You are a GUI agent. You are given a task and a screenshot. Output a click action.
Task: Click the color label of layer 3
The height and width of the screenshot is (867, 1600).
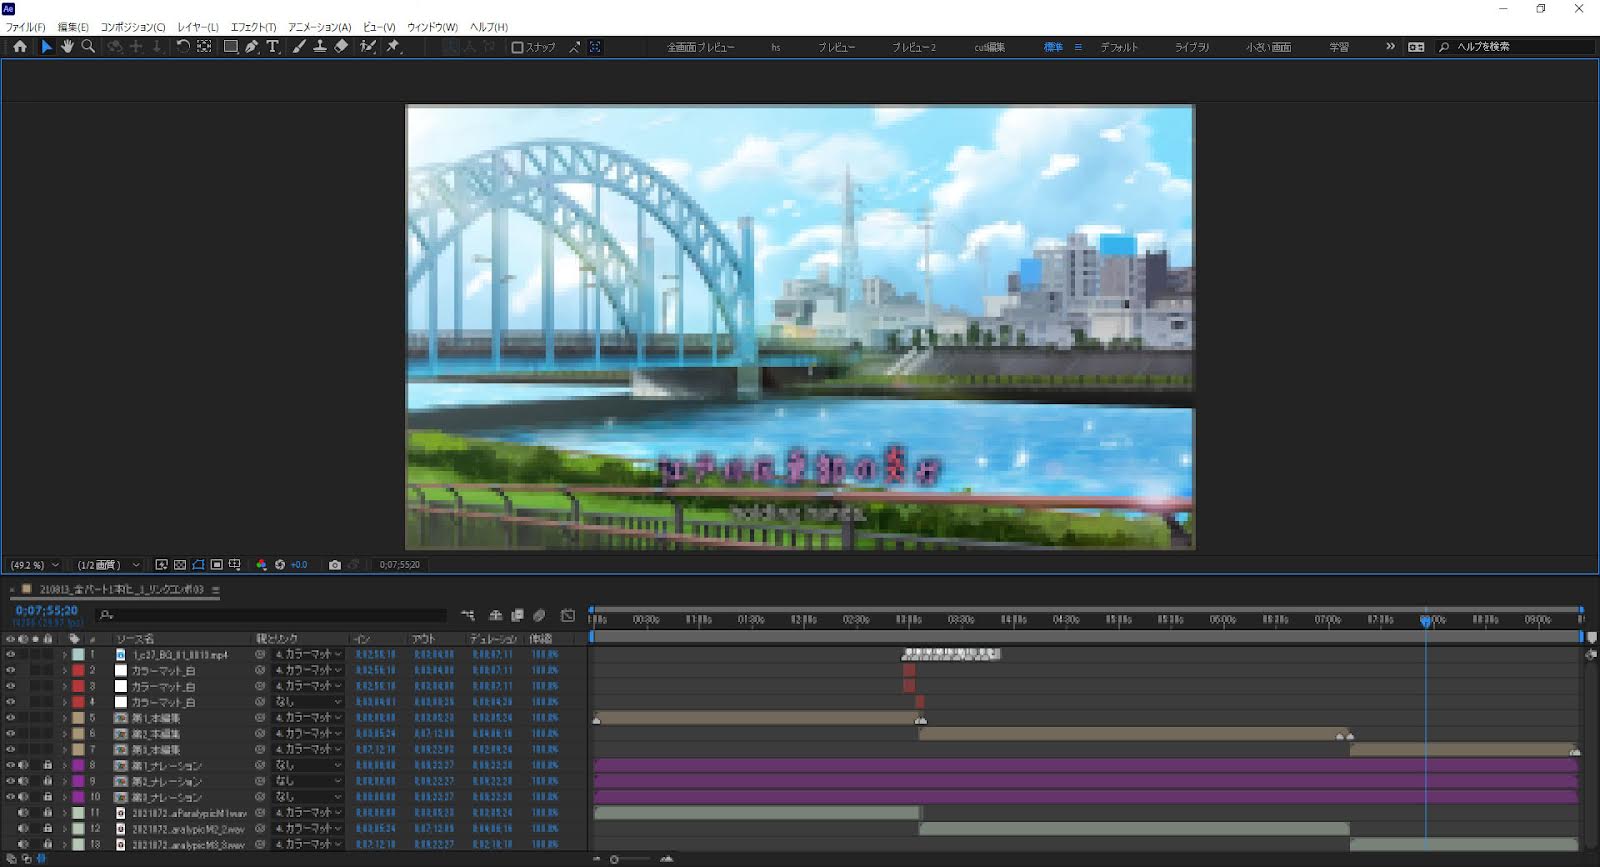(78, 687)
